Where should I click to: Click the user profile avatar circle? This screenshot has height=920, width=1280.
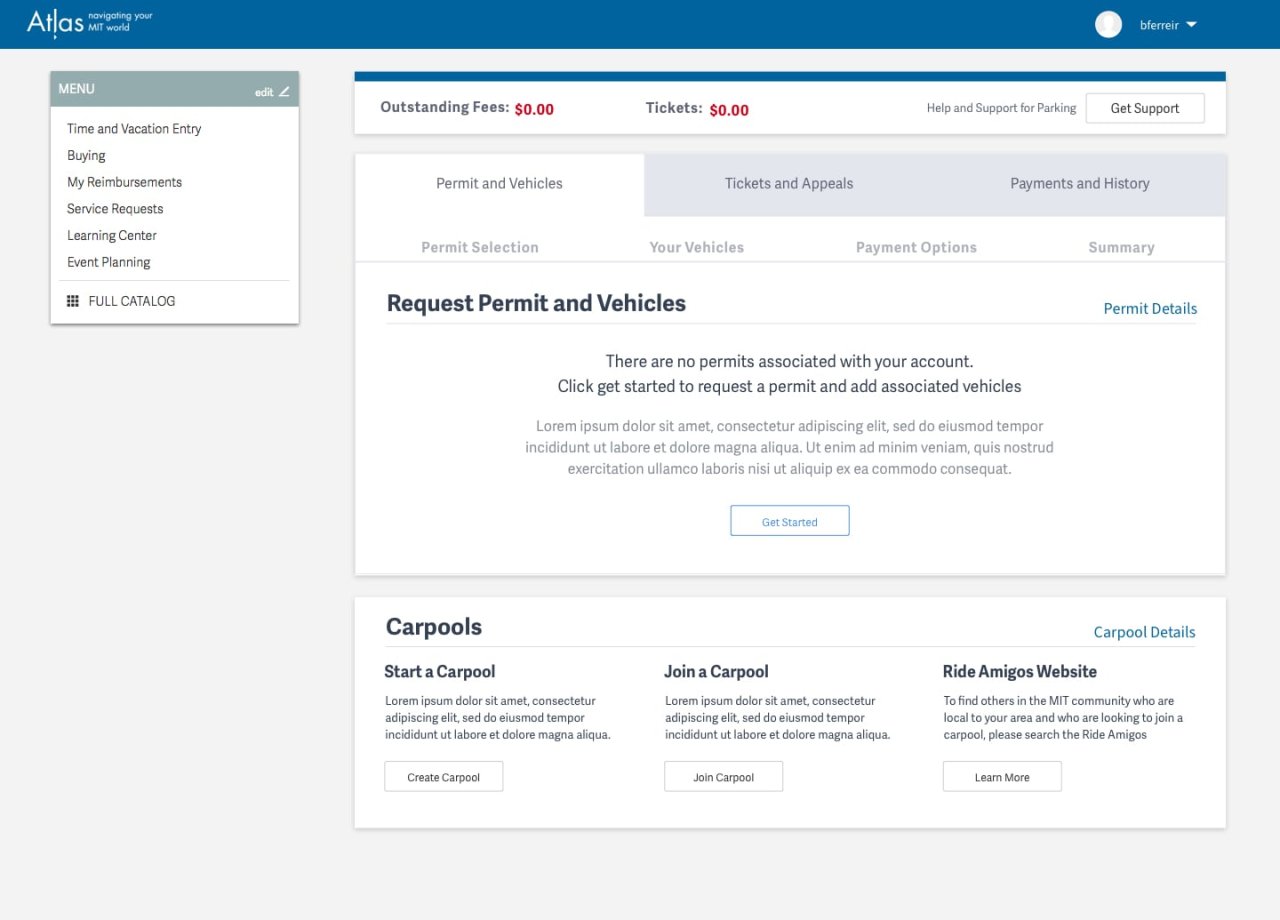(x=1108, y=25)
